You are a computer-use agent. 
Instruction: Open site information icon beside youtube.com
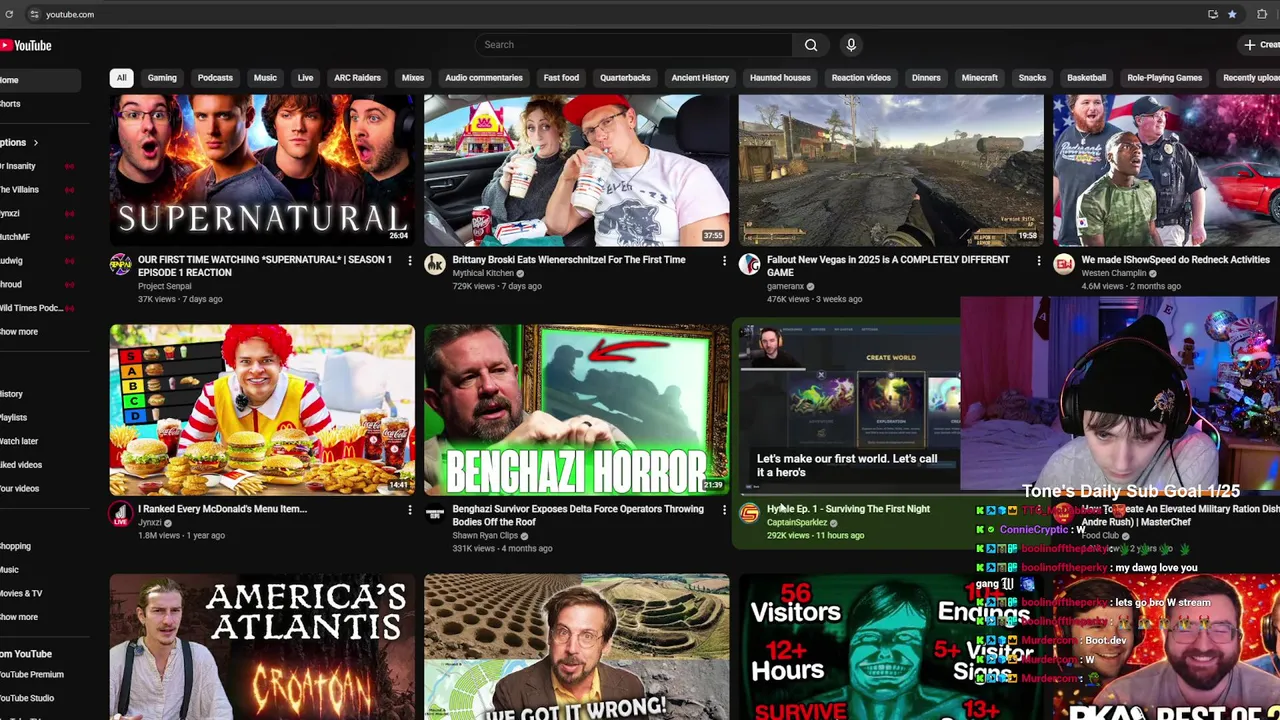tap(34, 14)
